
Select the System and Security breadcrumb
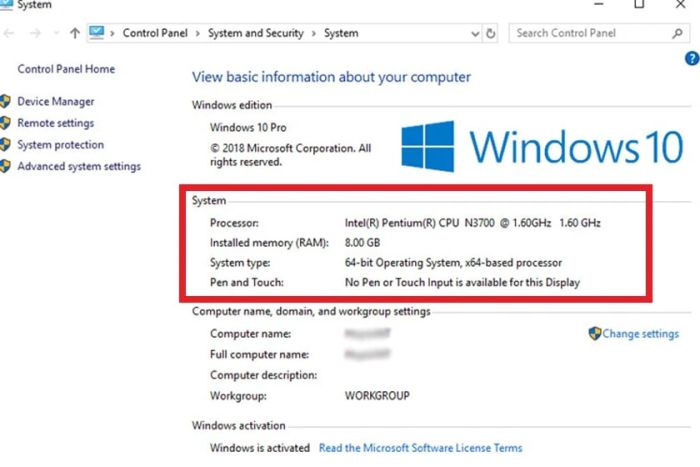pos(256,33)
